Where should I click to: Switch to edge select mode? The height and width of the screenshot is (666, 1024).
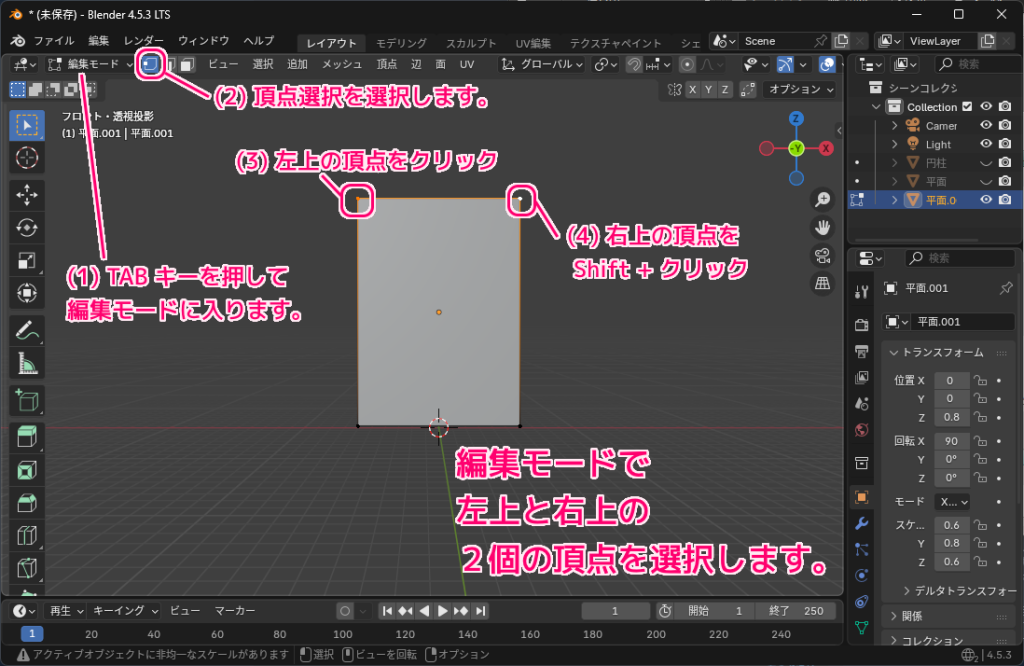(173, 63)
